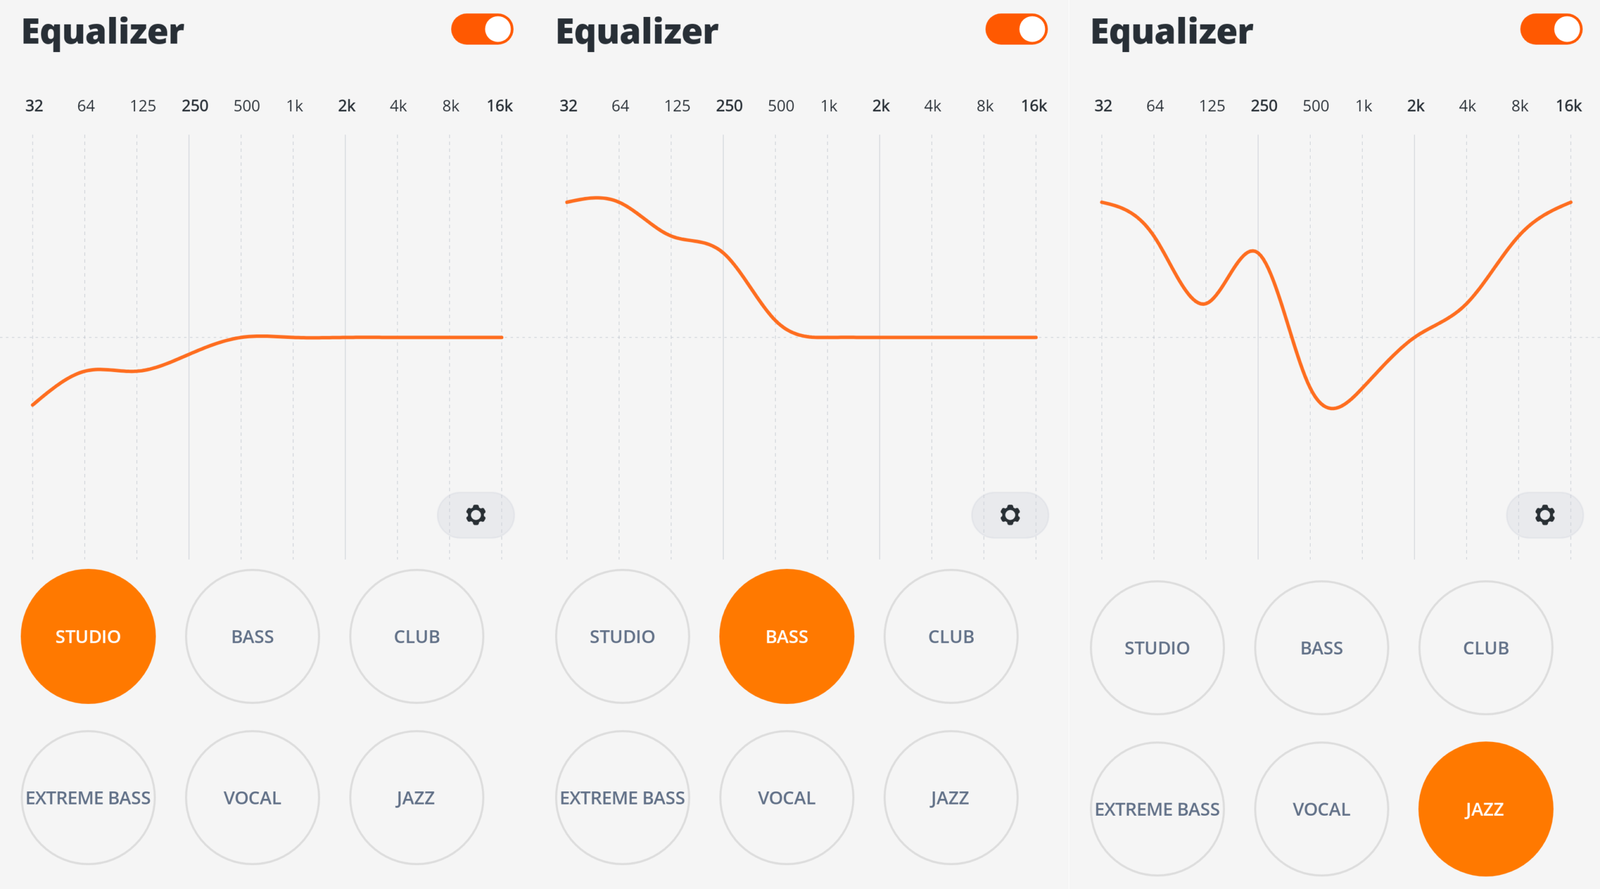1600x889 pixels.
Task: Choose EXTREME BASS preset in the left panel
Action: pos(88,798)
